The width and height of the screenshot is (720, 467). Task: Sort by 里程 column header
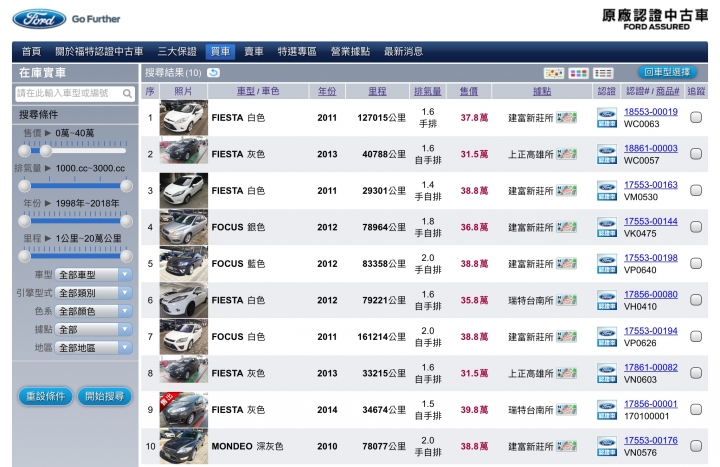tap(377, 91)
